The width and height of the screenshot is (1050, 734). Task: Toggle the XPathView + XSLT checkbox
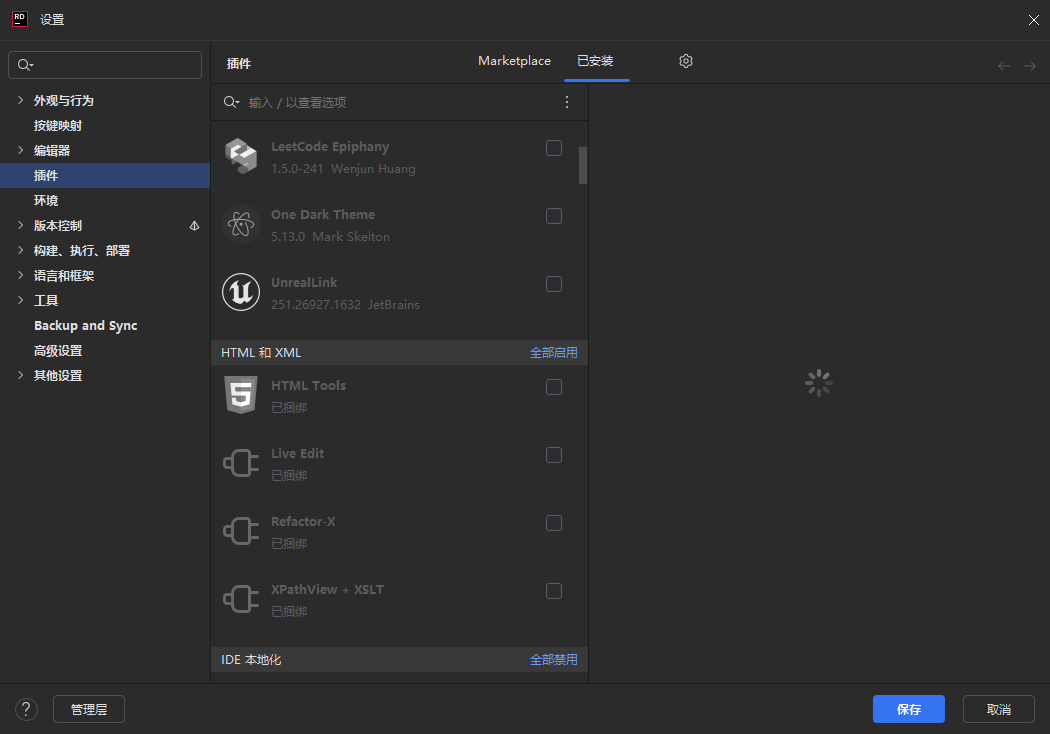[x=554, y=591]
